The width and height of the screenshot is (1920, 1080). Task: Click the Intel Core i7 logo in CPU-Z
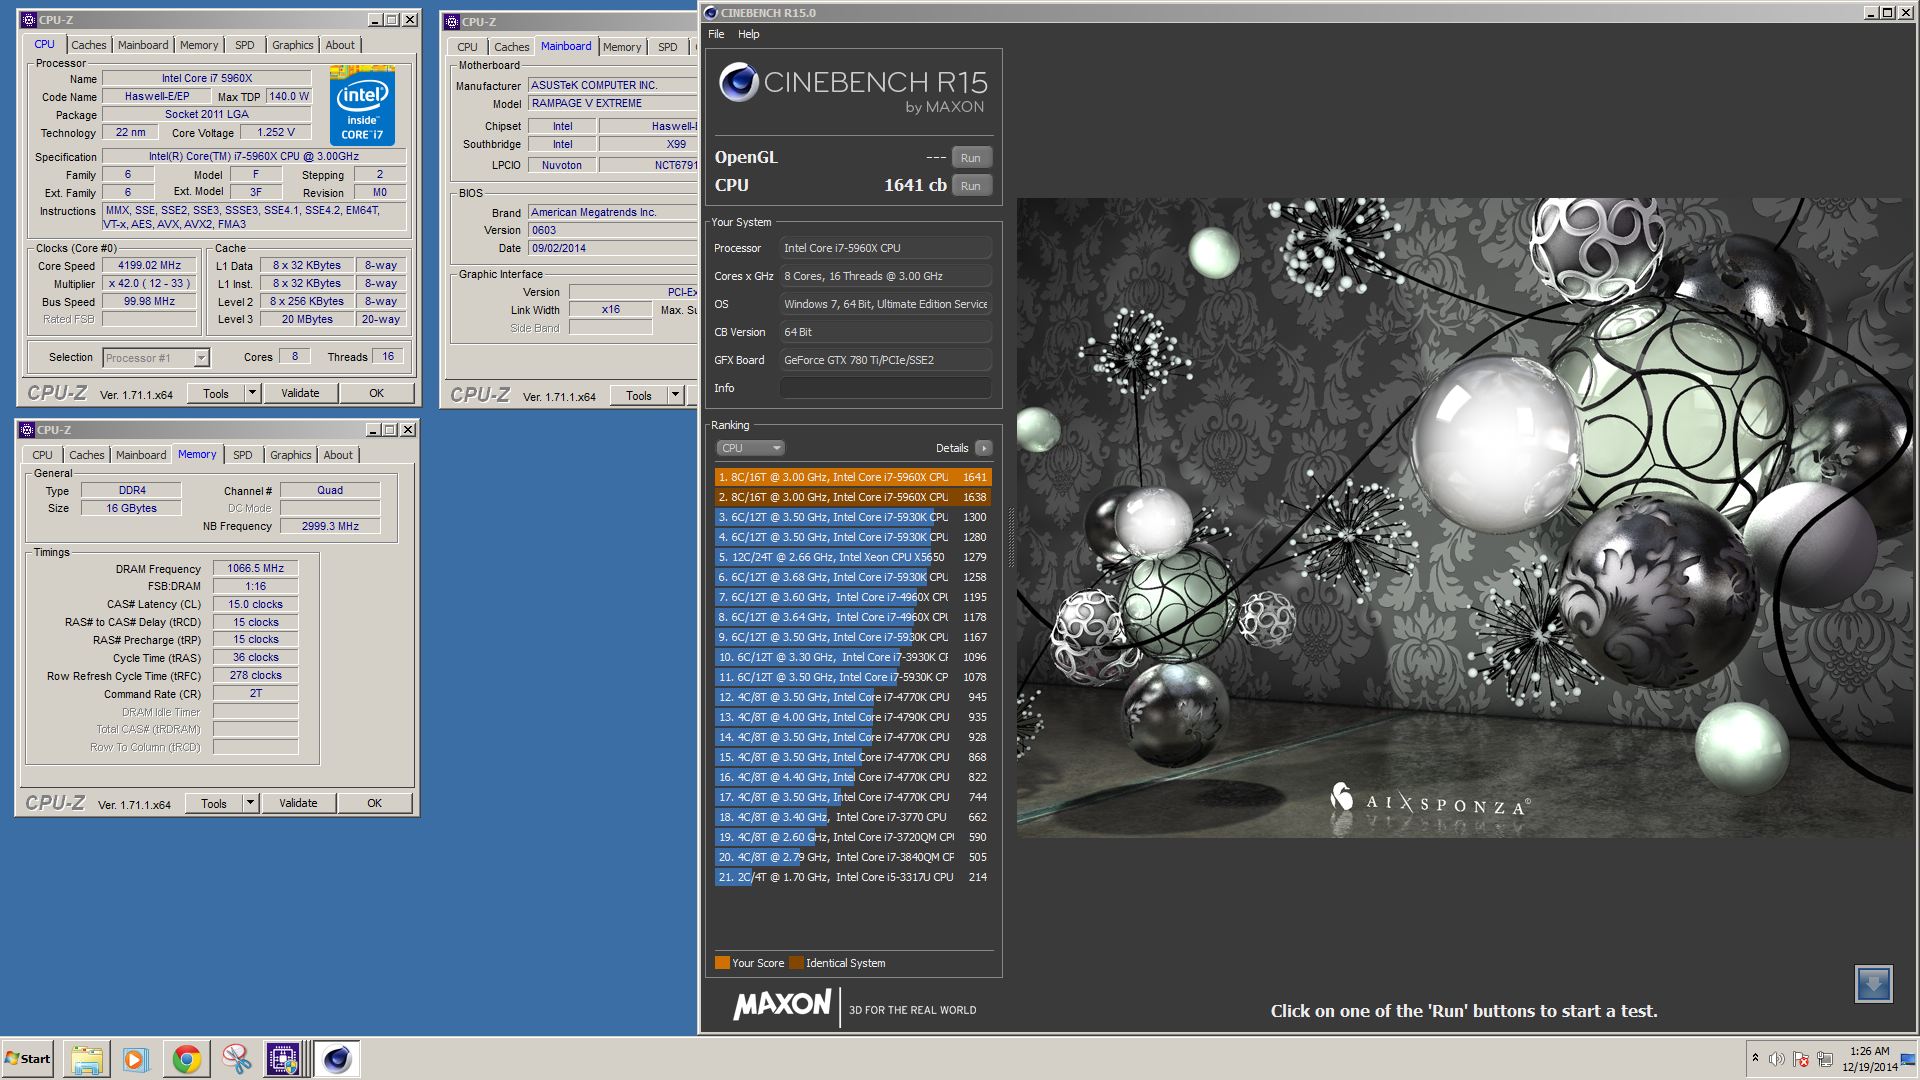tap(362, 106)
